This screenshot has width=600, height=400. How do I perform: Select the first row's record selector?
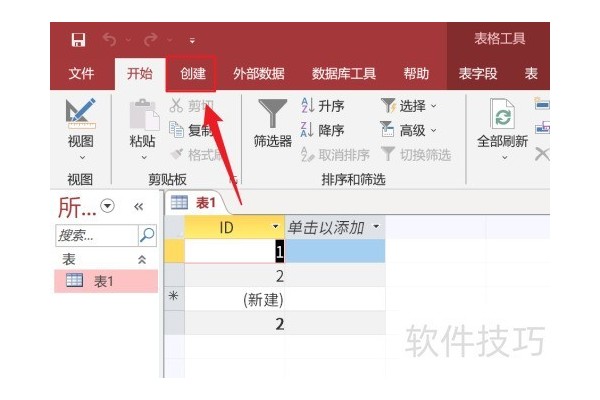[x=174, y=251]
